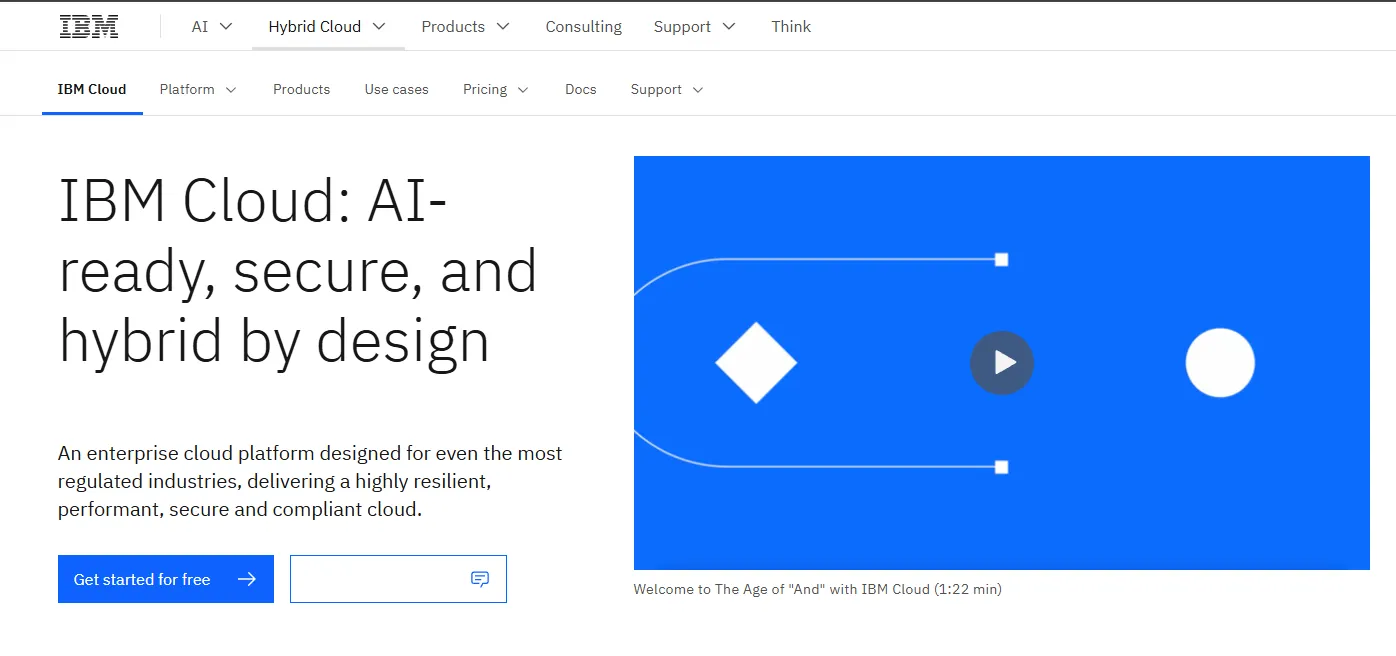Image resolution: width=1396 pixels, height=656 pixels.
Task: Expand the Platform dropdown menu
Action: pos(198,90)
